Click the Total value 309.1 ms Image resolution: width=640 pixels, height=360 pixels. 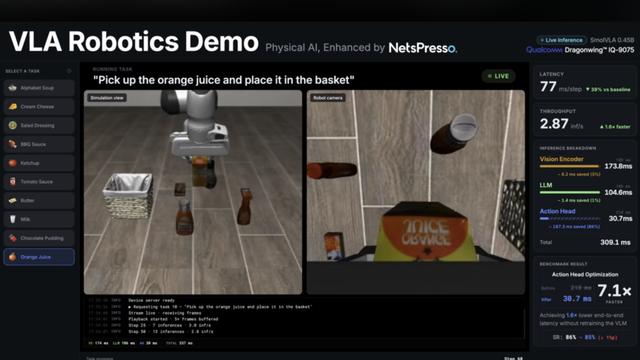[x=615, y=242]
